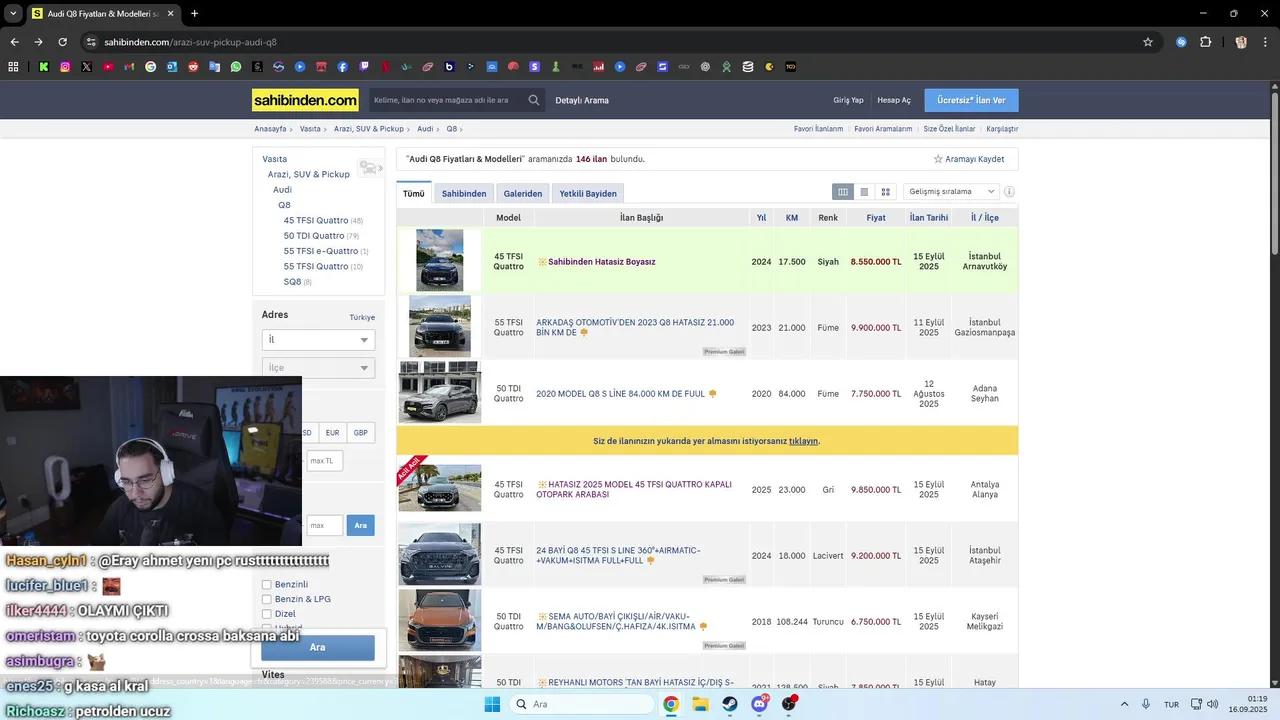Viewport: 1280px width, 720px height.
Task: Open the İl province dropdown
Action: click(318, 340)
